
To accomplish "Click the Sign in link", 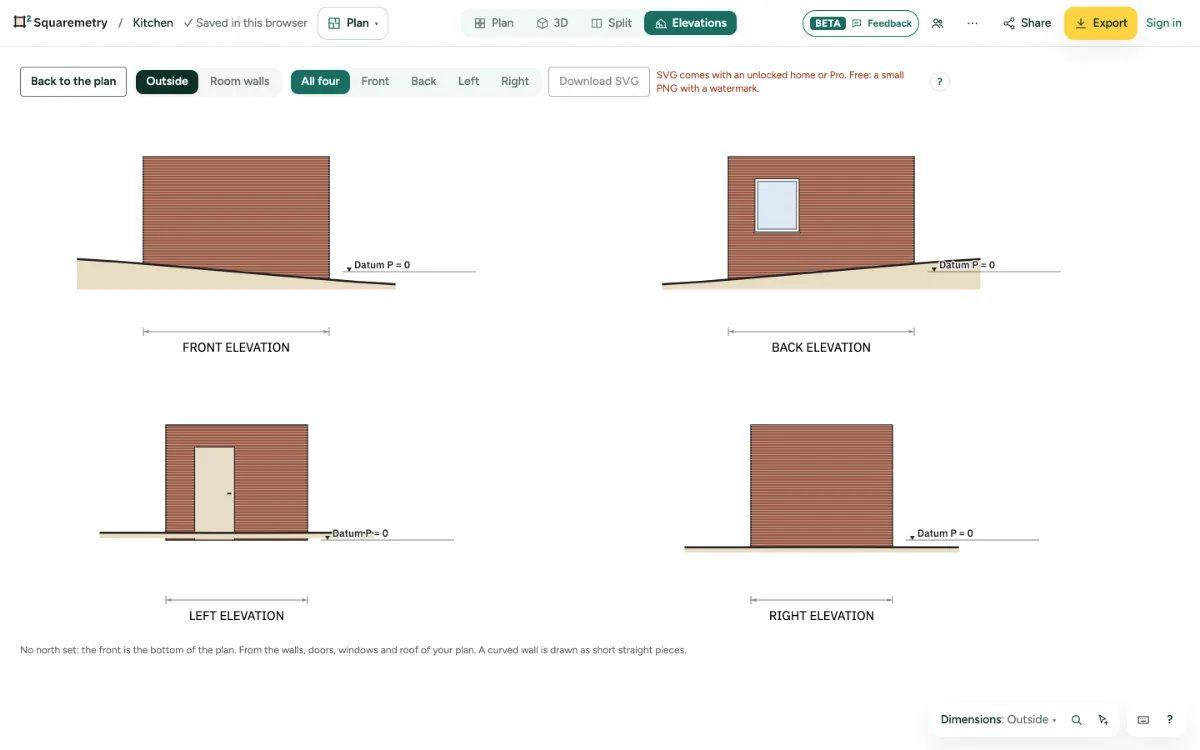I will (1164, 23).
